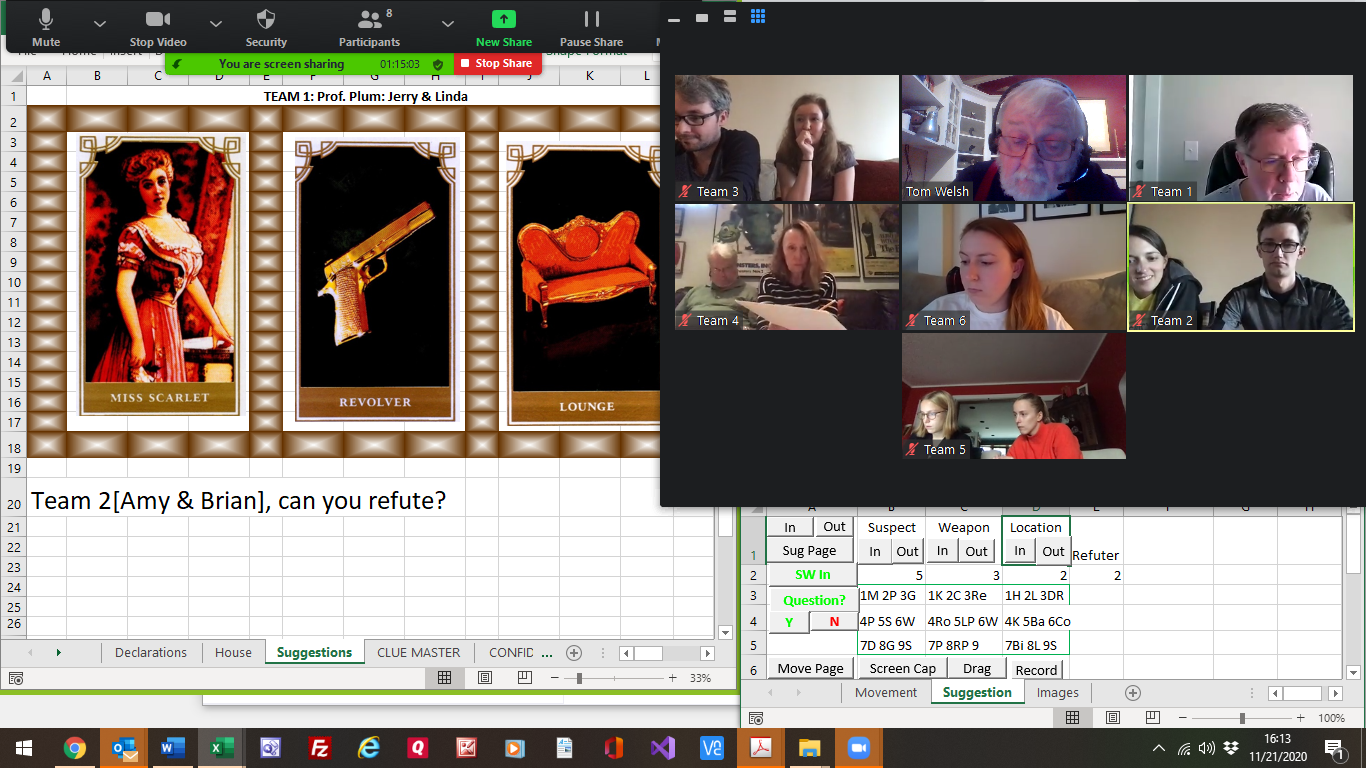The width and height of the screenshot is (1366, 768).
Task: Click Out button under Weapon
Action: pyautogui.click(x=977, y=551)
